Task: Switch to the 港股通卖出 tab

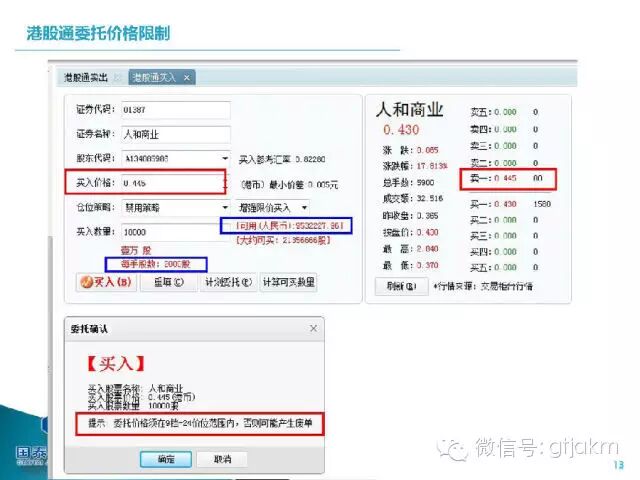Action: coord(86,78)
